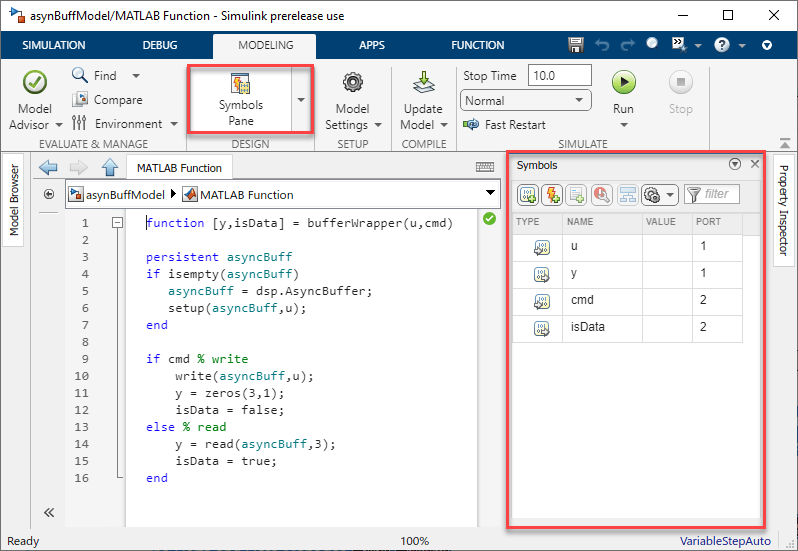
Task: Switch to the DEBUG tab
Action: 160,45
